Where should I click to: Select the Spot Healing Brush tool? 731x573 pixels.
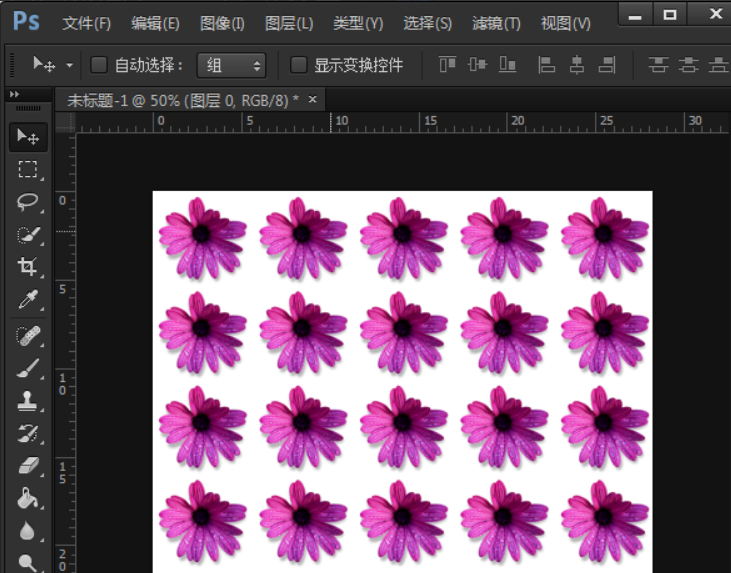pos(28,336)
